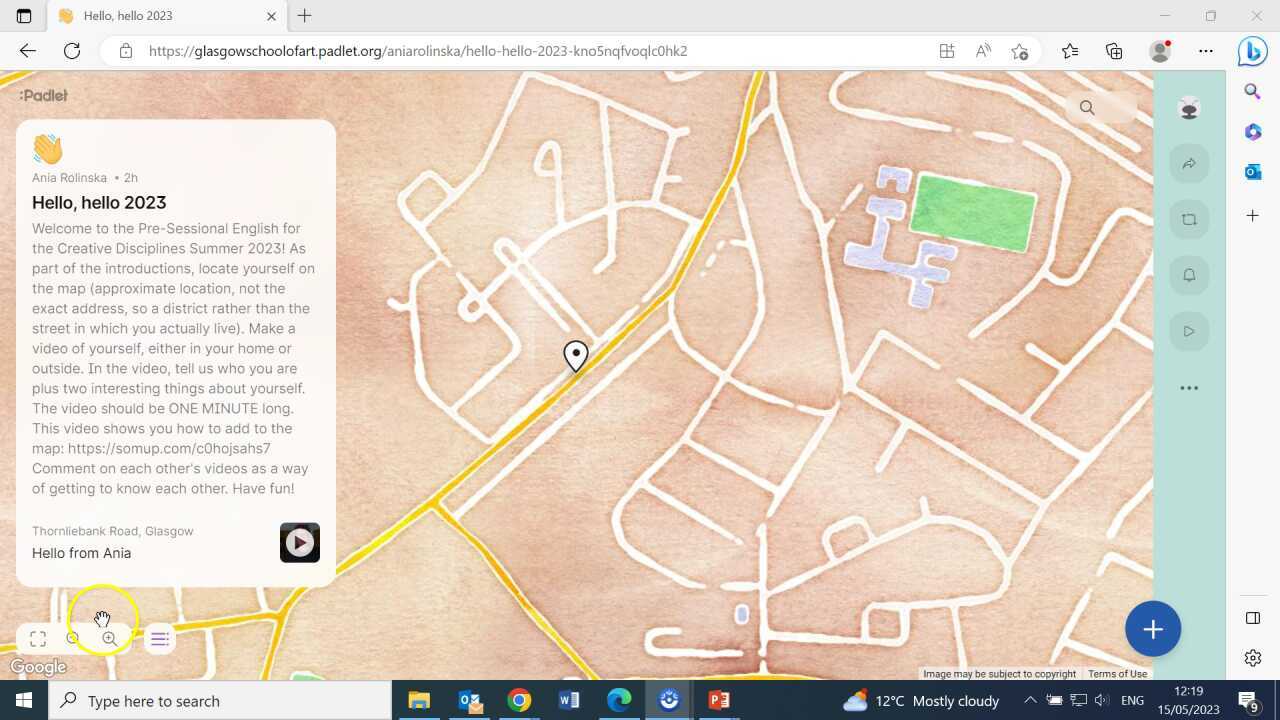The image size is (1280, 720).
Task: Open the Padlet search tool
Action: click(x=1087, y=107)
